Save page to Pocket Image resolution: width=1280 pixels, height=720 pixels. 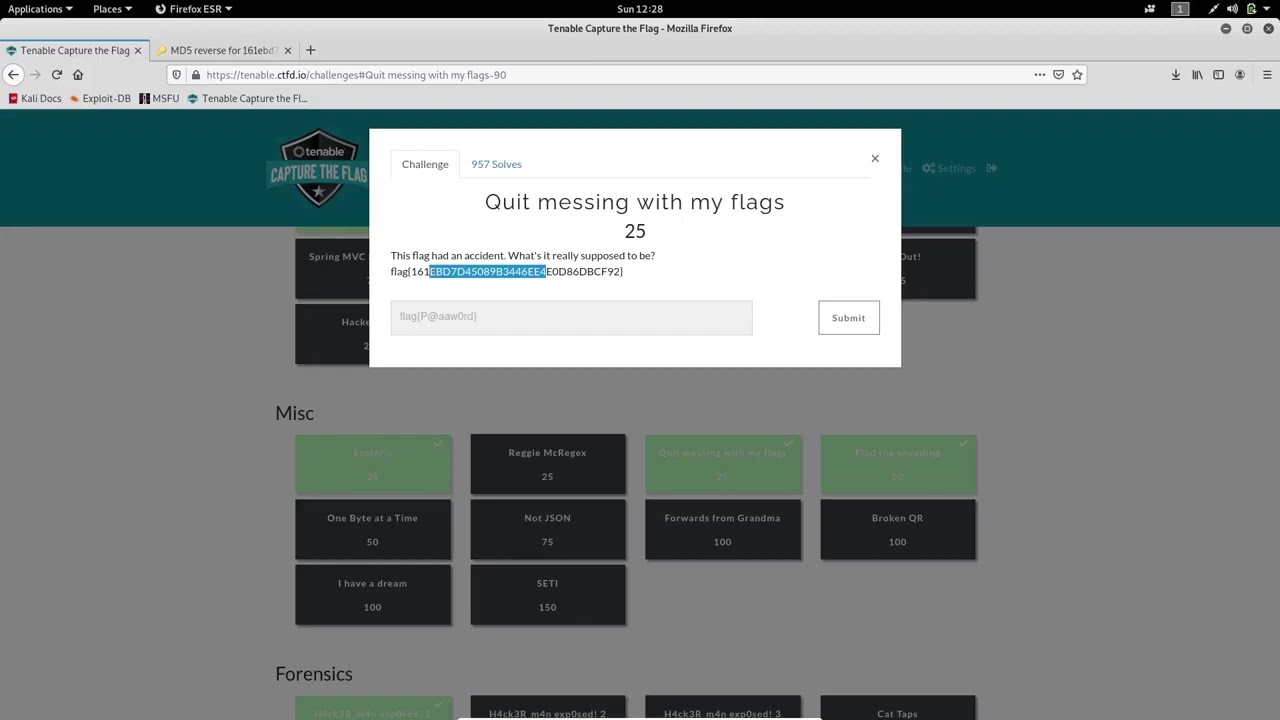1059,75
